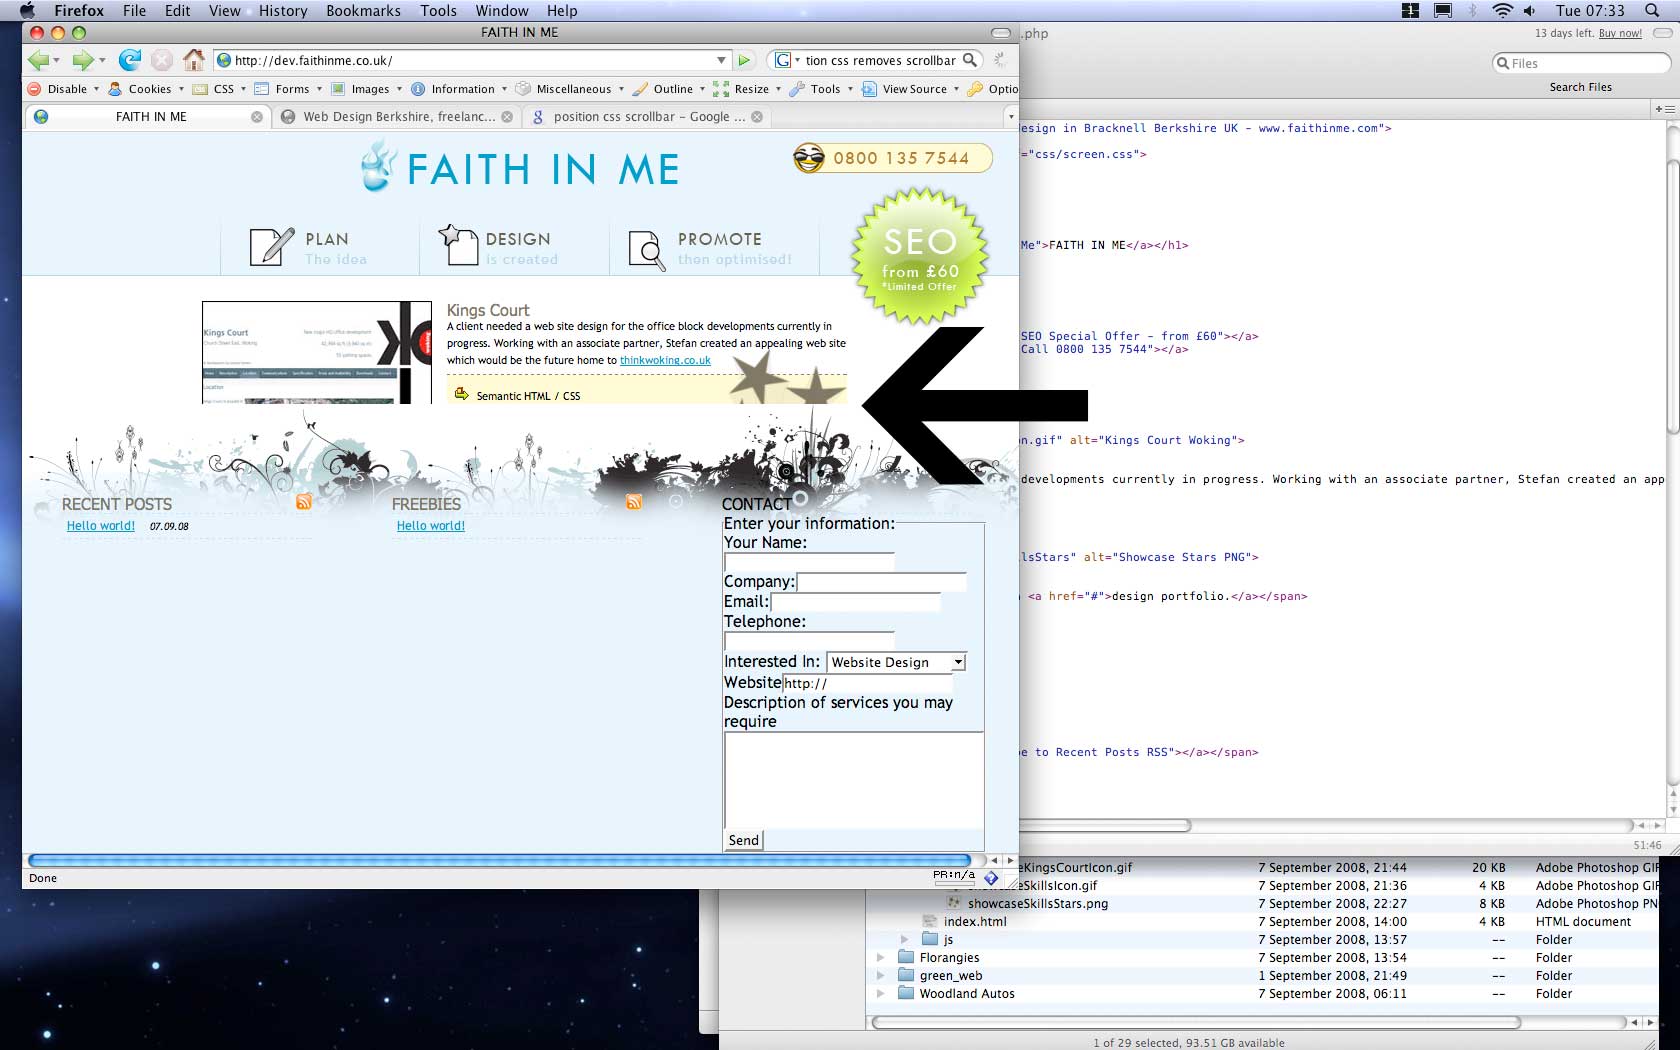Click the browser's horizontal scrollbar

tap(499, 860)
